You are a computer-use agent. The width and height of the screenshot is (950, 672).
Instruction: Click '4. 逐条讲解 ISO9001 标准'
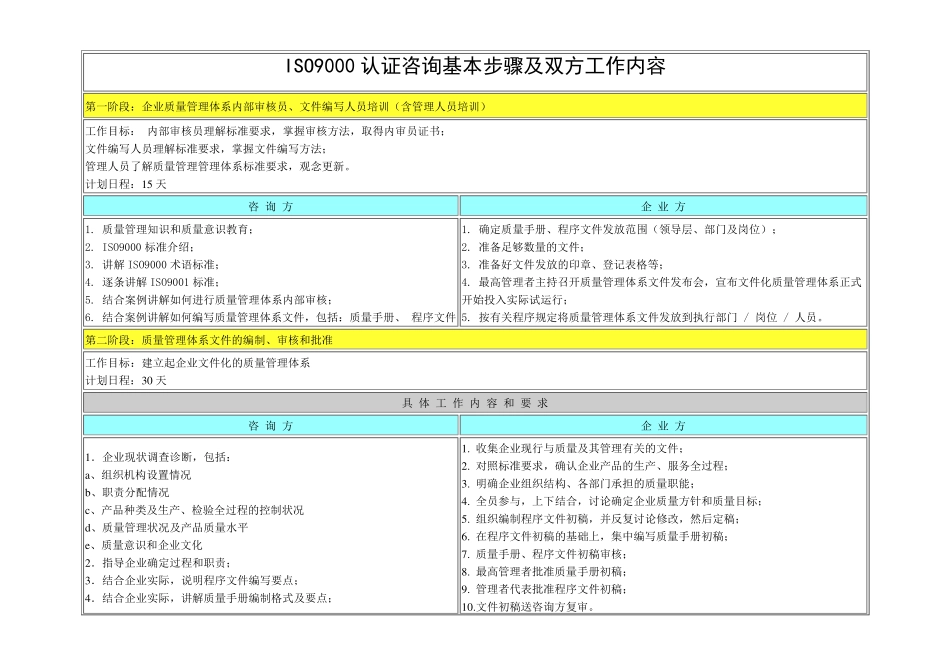pyautogui.click(x=153, y=282)
